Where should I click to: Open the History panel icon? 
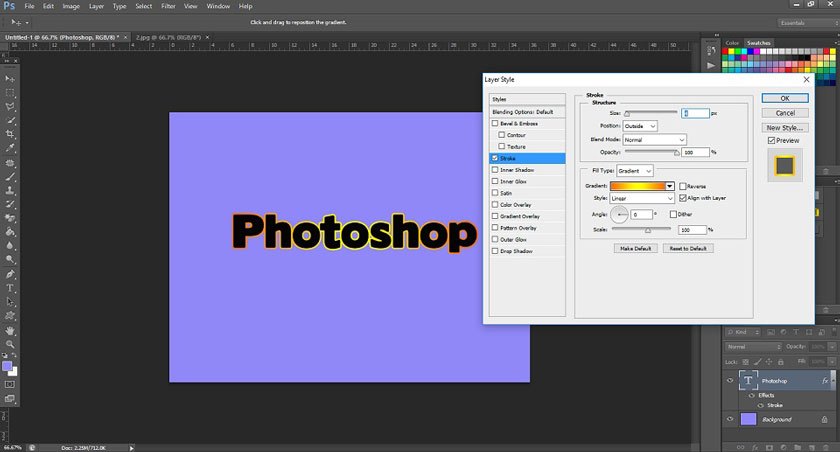(711, 51)
